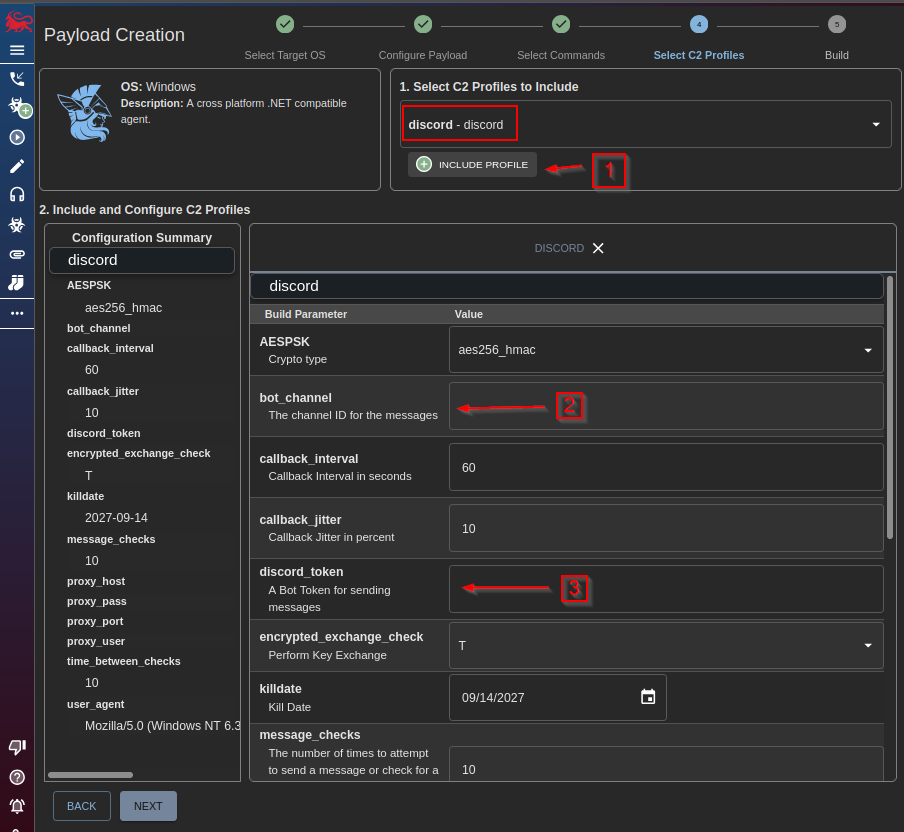Click proxy_port entry in summary
904x832 pixels.
click(x=95, y=622)
